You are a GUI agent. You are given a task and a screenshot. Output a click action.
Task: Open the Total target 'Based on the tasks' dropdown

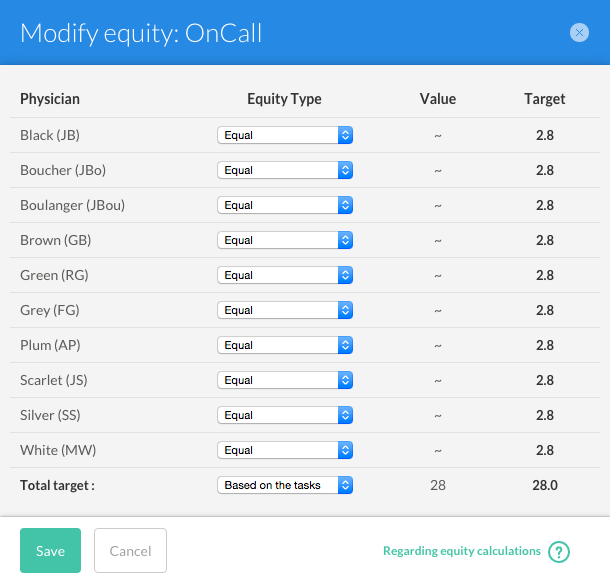[285, 485]
